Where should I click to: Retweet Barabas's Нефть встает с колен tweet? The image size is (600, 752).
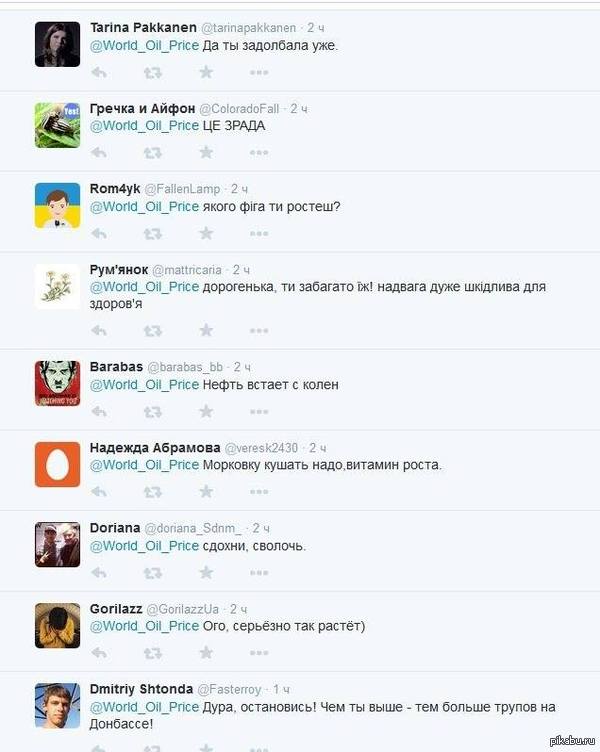pyautogui.click(x=153, y=412)
